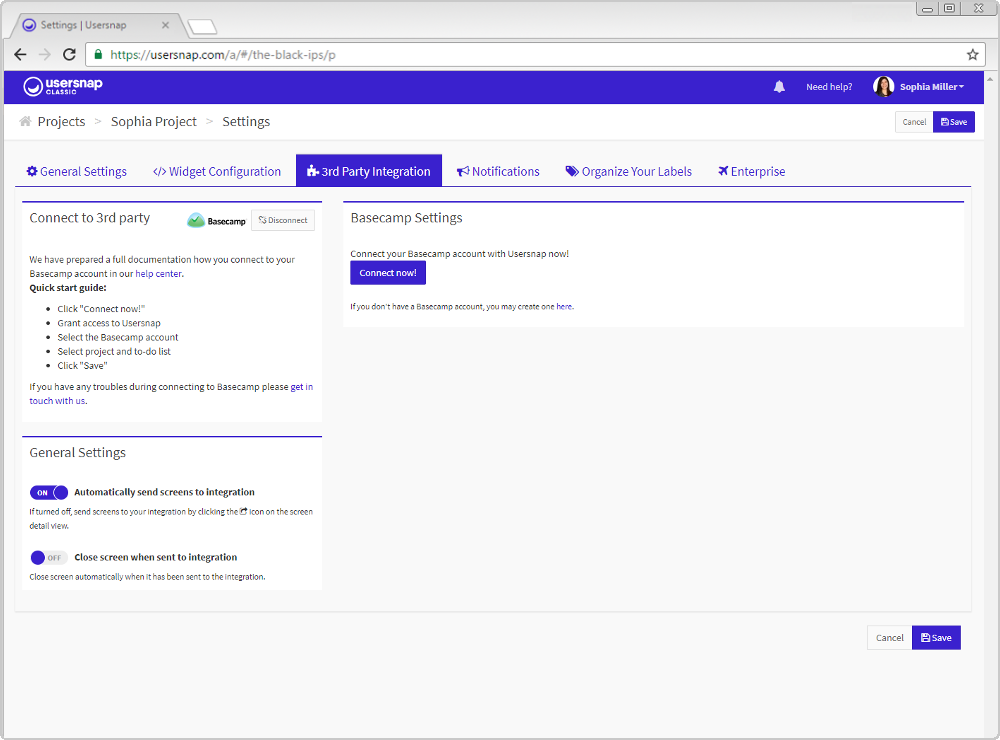This screenshot has width=1000, height=740.
Task: Open Sophia Project in the breadcrumb
Action: 154,121
